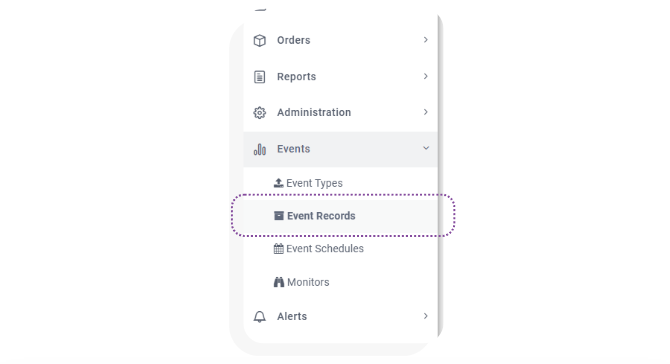The width and height of the screenshot is (670, 364).
Task: Click the Administration gear icon
Action: point(259,113)
